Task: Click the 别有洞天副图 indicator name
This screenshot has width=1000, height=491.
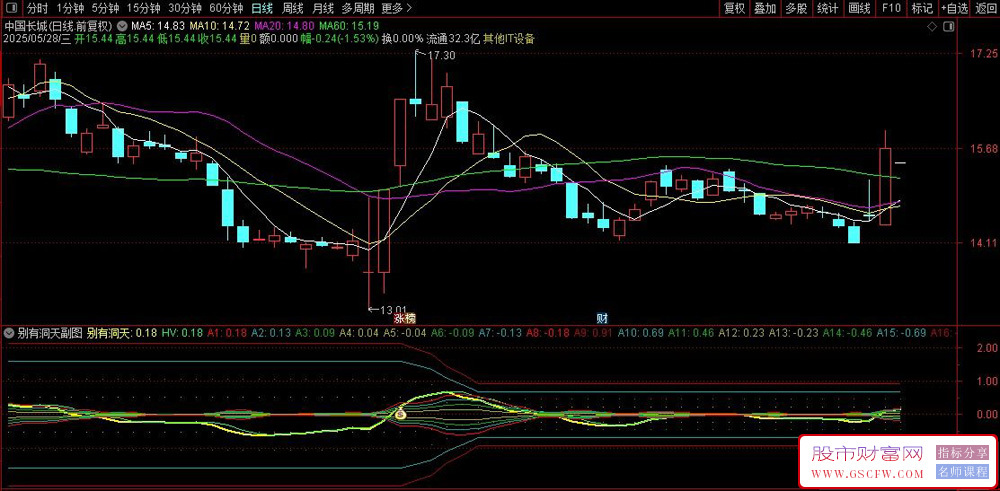Action: pos(50,333)
